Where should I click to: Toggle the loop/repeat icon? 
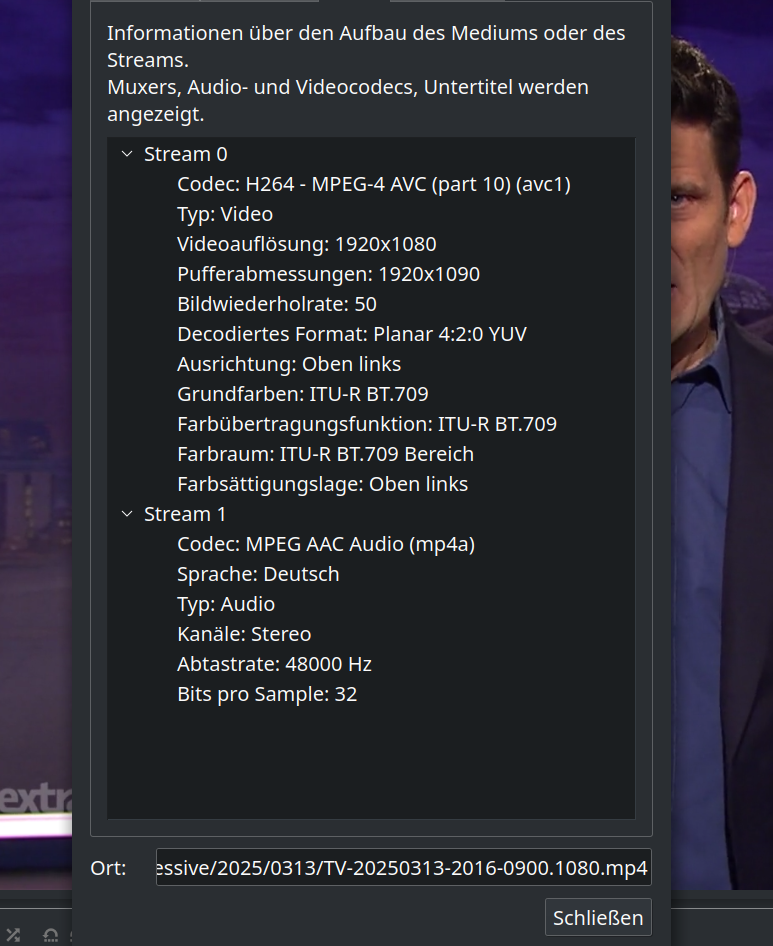coord(50,936)
